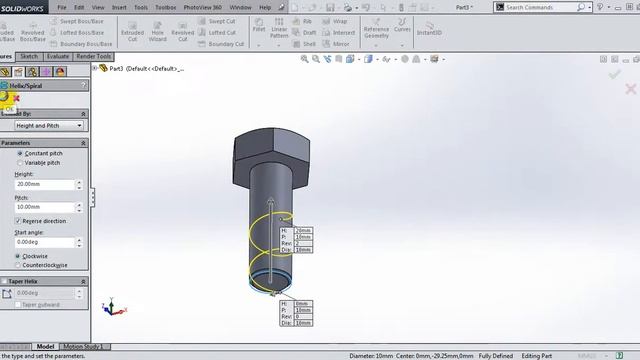Select the Revolved Cut tool
Image resolution: width=640 pixels, height=360 pixels.
[182, 32]
